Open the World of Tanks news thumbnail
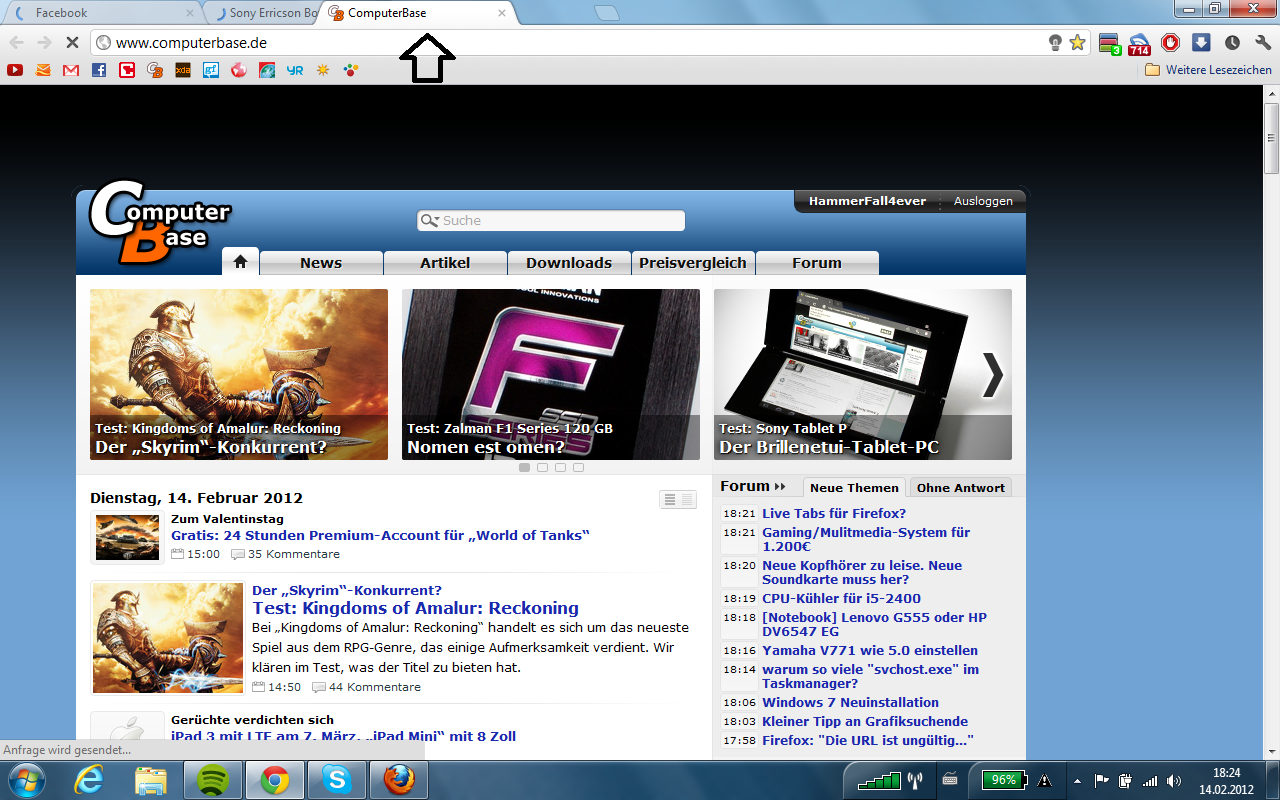 tap(127, 537)
